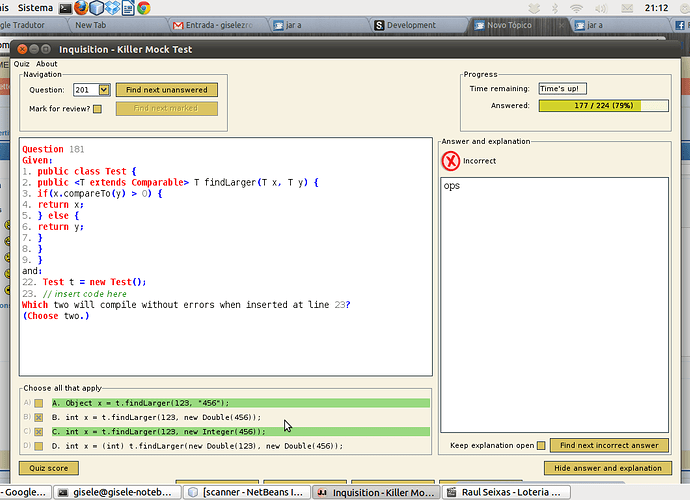Screen dimensions: 690x500
Task: Open the Question number dropdown
Action: (x=104, y=90)
